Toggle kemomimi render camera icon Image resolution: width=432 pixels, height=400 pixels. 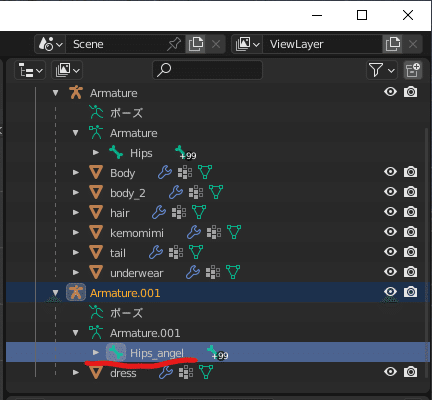(410, 232)
